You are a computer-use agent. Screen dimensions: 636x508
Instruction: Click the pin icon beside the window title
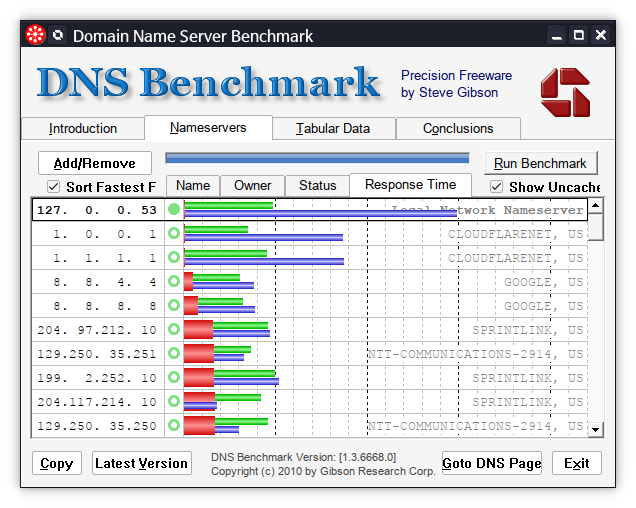(x=58, y=35)
